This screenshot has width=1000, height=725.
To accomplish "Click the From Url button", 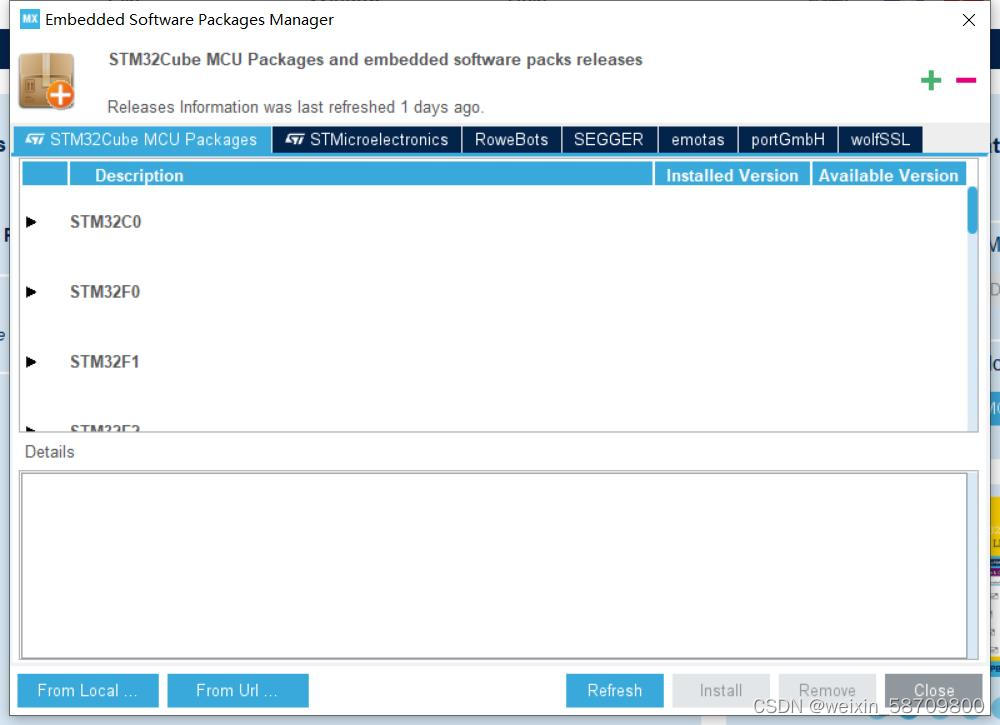I will 238,691.
